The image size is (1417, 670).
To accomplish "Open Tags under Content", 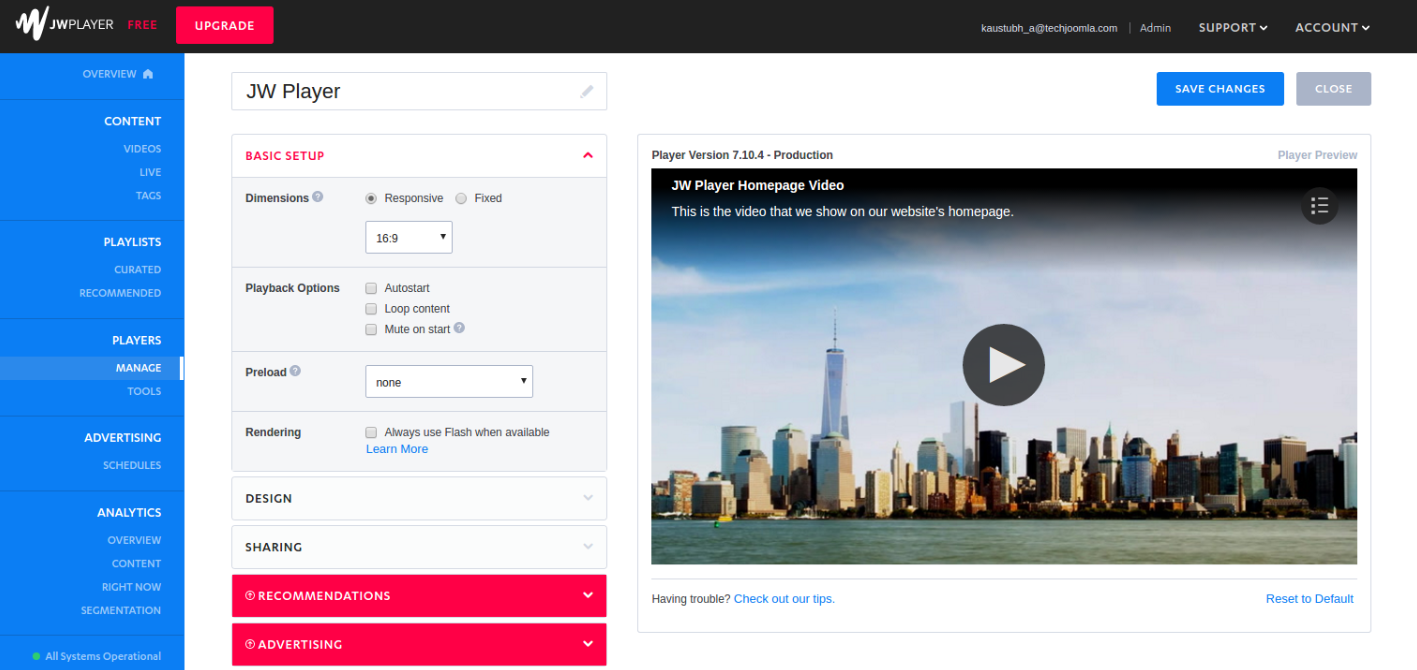I will (148, 196).
